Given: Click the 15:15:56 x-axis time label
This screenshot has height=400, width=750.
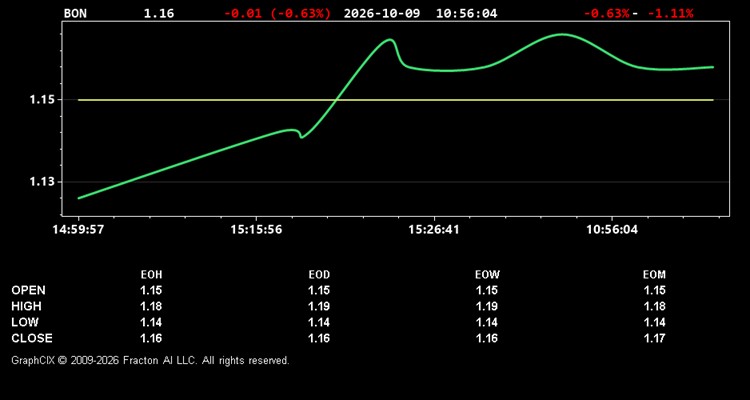Looking at the screenshot, I should coord(256,230).
